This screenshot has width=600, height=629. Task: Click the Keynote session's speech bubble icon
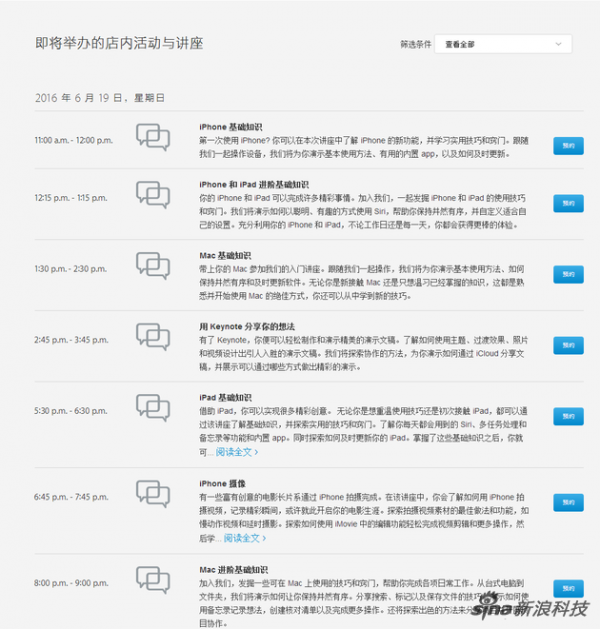(x=152, y=337)
